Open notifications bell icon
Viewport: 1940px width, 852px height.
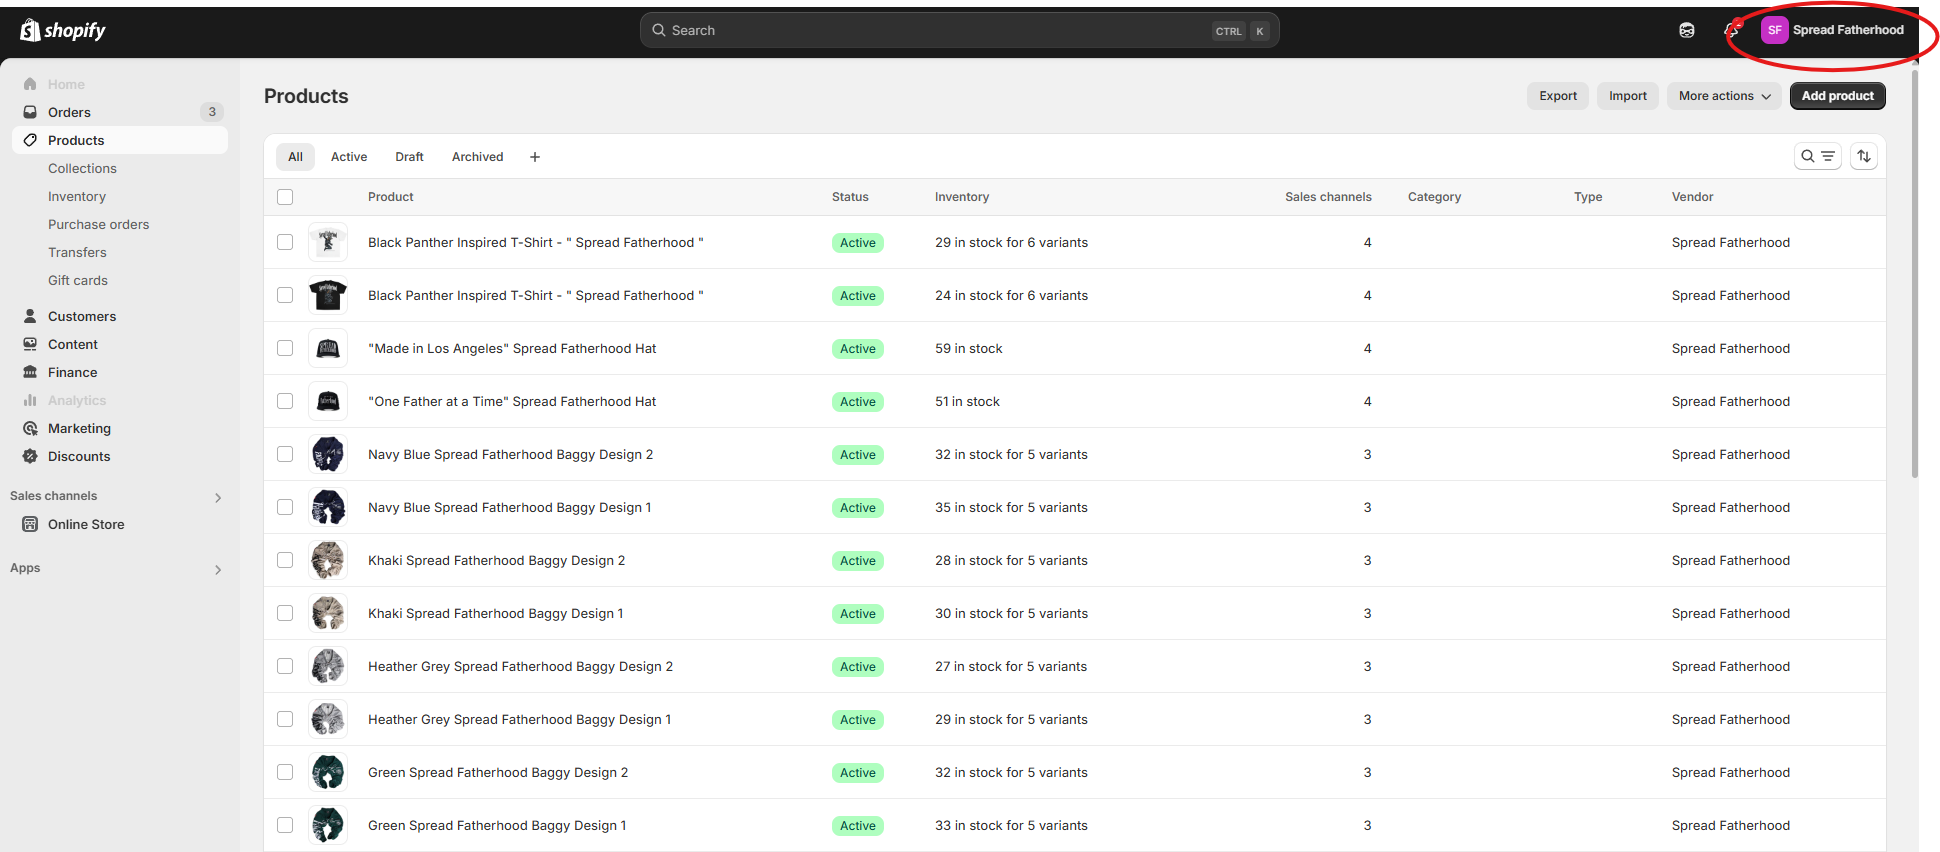pos(1732,30)
